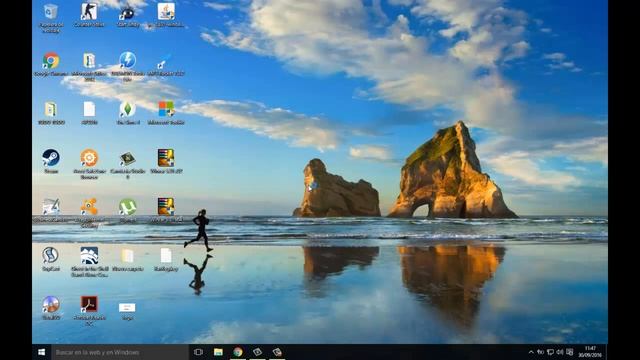Screen dimensions: 640x360
Task: Open the Recycle Bin desktop icon
Action: click(51, 13)
